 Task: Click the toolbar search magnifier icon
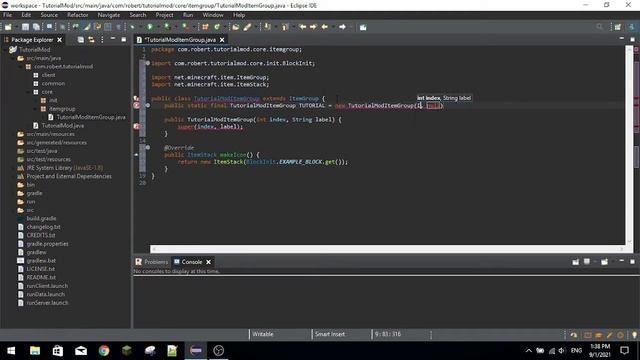[599, 27]
